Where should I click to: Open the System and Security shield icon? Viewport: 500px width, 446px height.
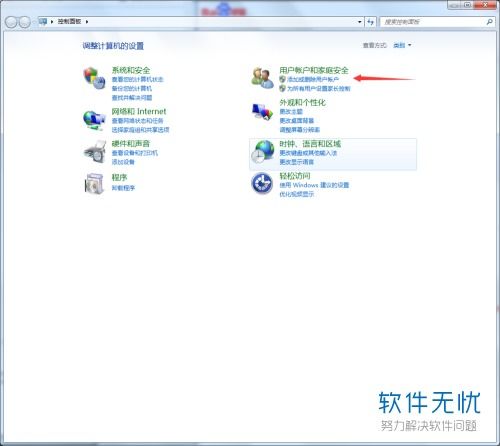click(94, 78)
